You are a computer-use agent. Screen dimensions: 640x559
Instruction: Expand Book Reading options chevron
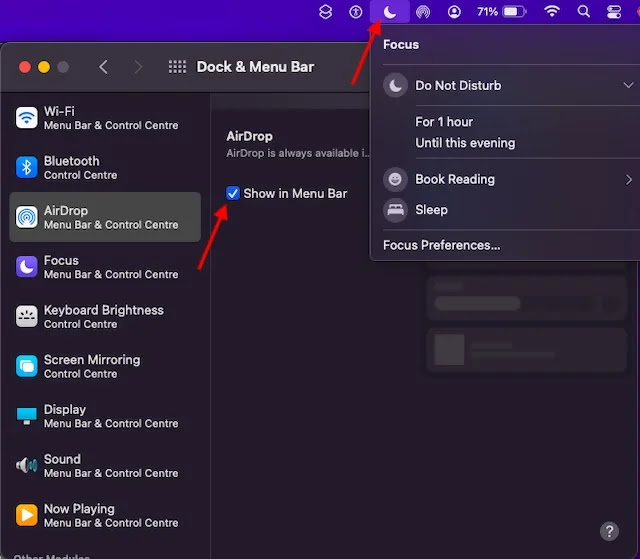[629, 180]
